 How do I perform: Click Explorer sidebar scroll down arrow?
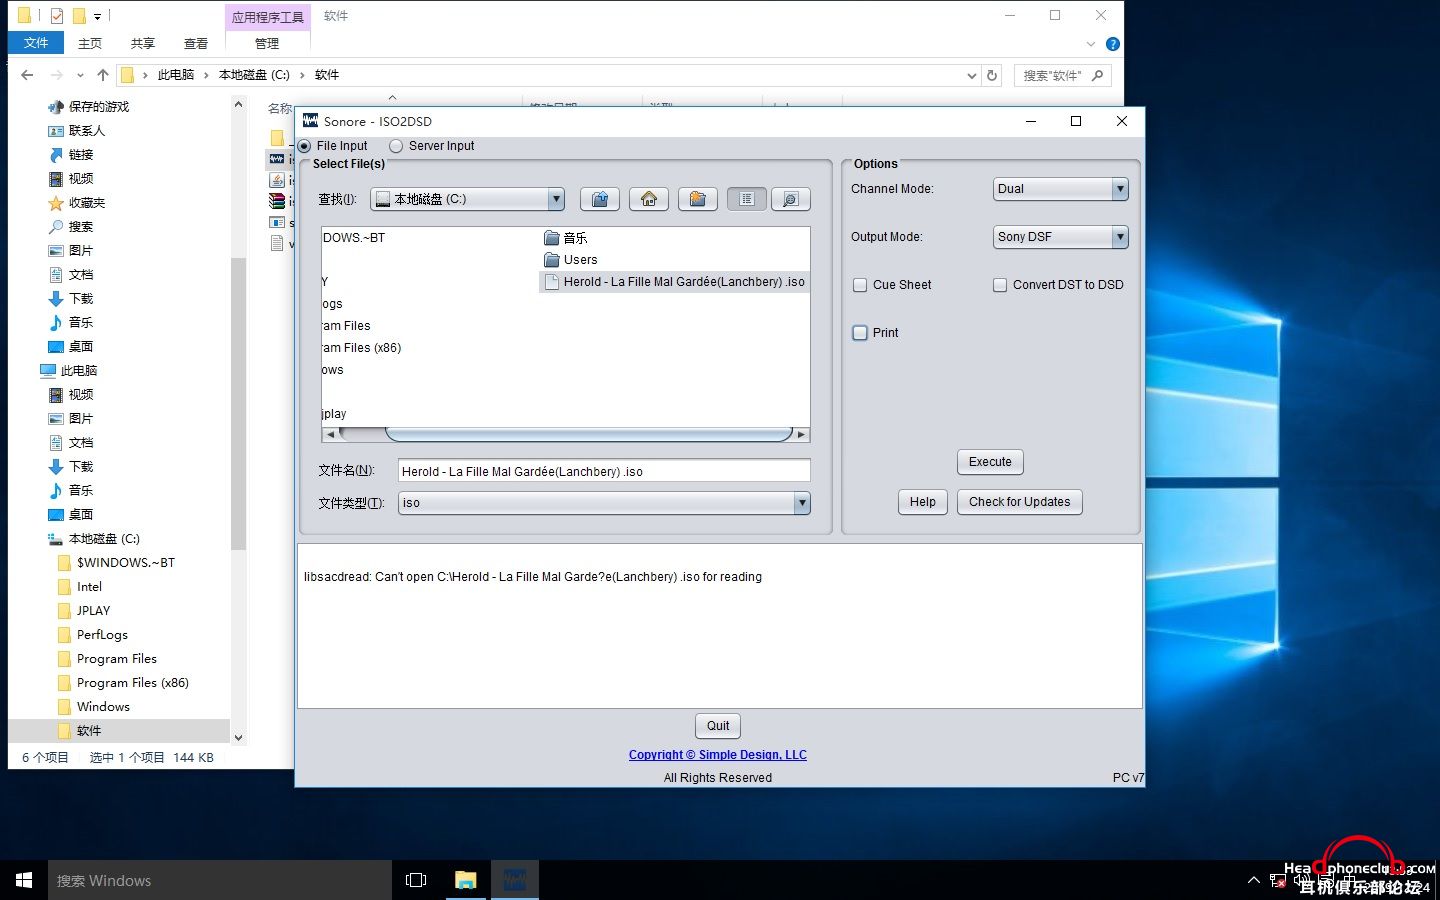point(238,738)
